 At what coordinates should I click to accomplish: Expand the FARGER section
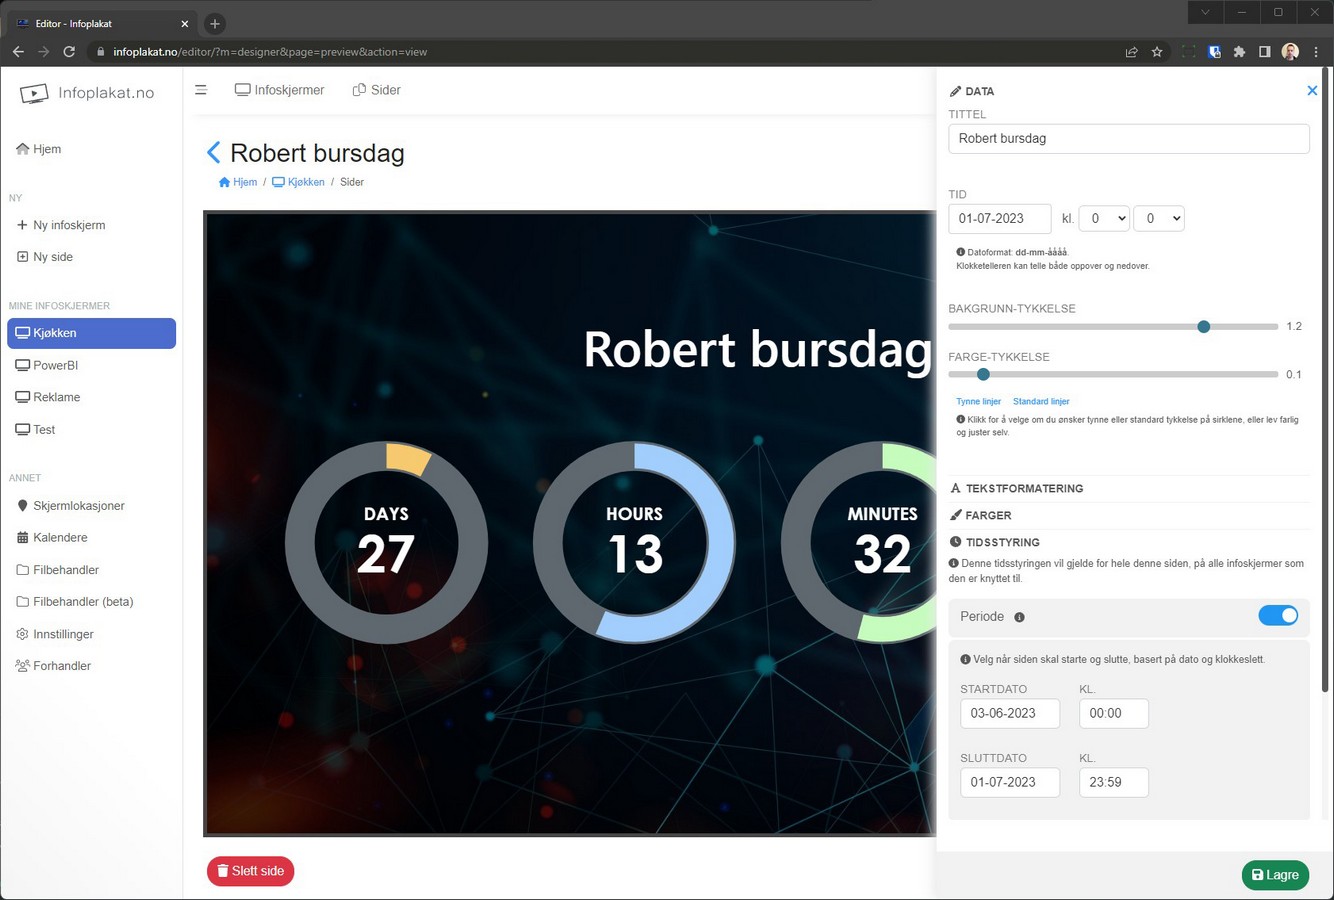pyautogui.click(x=988, y=516)
